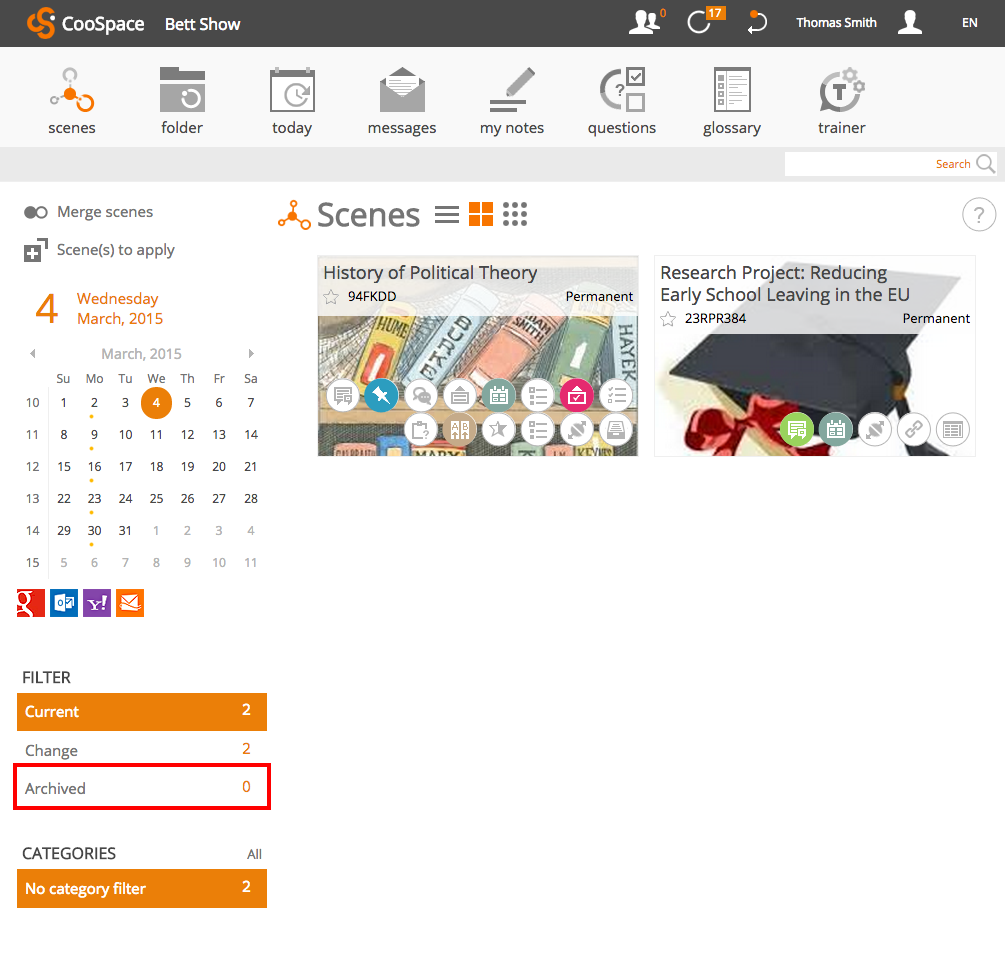The image size is (1005, 963).
Task: Toggle favorite star for scene 94FKDD
Action: pos(331,297)
